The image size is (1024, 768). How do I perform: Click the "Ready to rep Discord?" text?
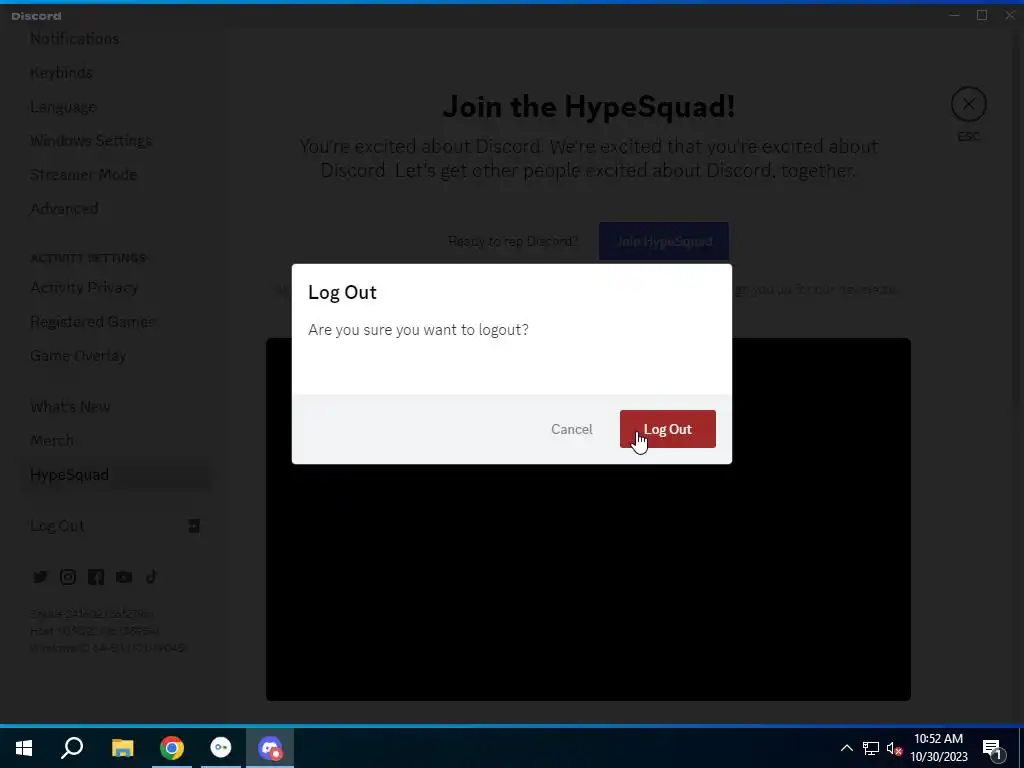[x=513, y=241]
